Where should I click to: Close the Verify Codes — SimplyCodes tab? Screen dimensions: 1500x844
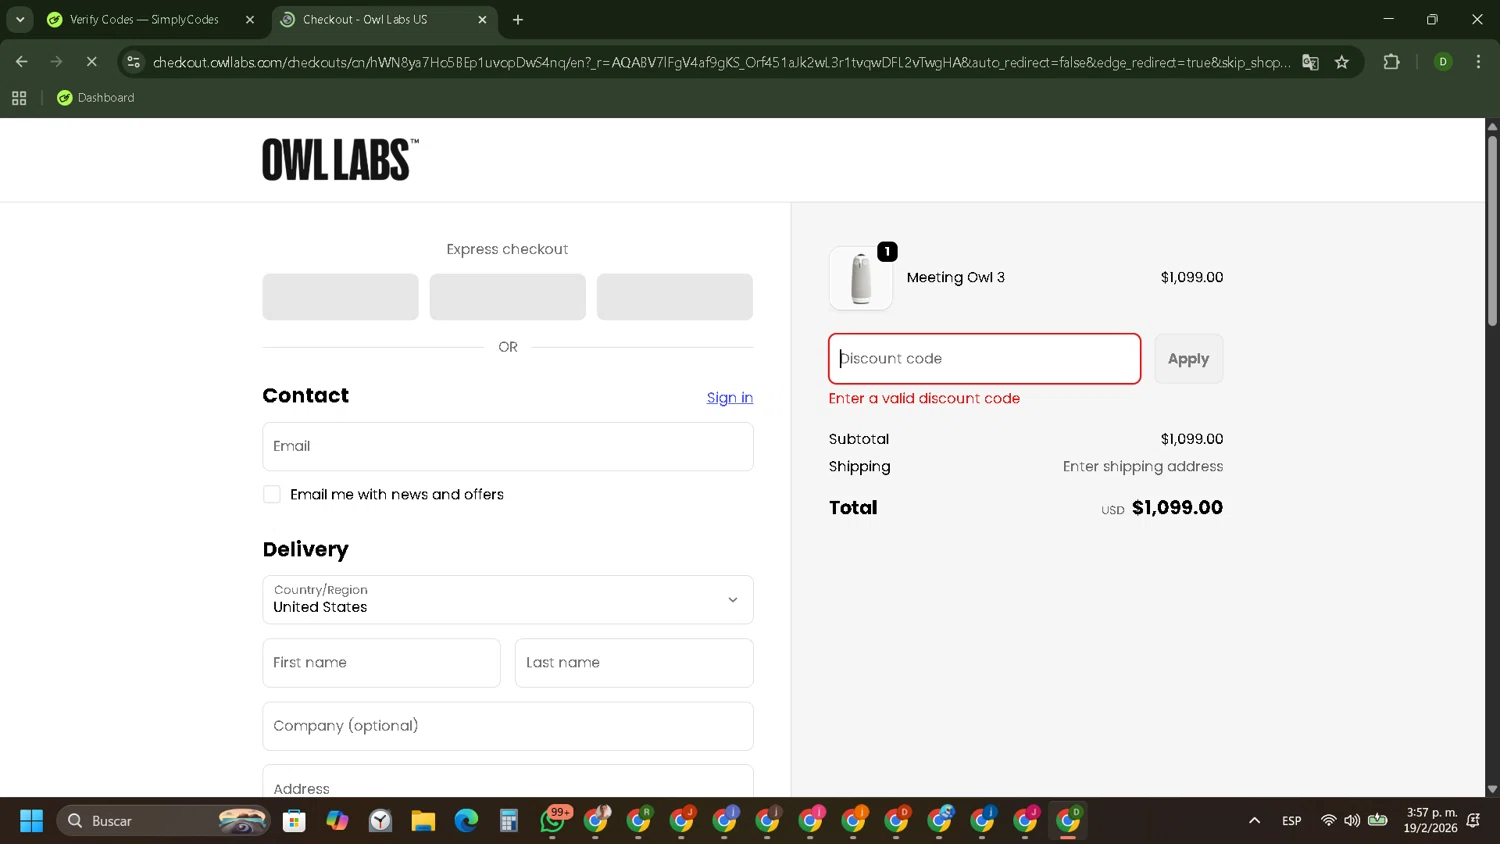coord(250,20)
